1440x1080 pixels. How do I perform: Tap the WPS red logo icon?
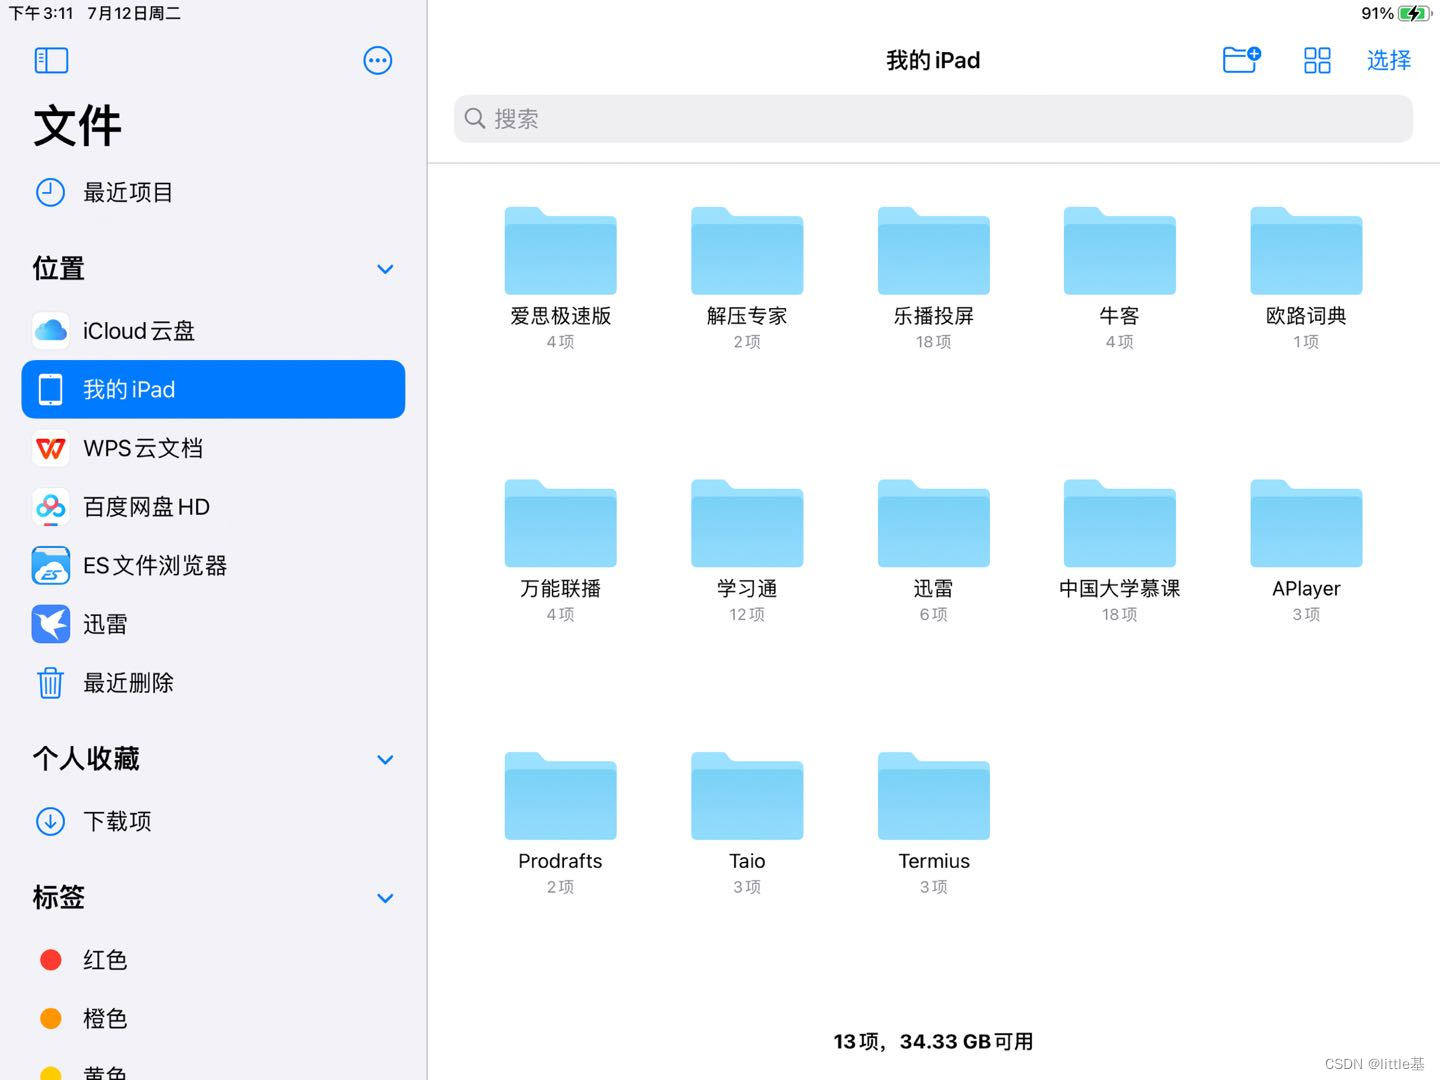(51, 448)
